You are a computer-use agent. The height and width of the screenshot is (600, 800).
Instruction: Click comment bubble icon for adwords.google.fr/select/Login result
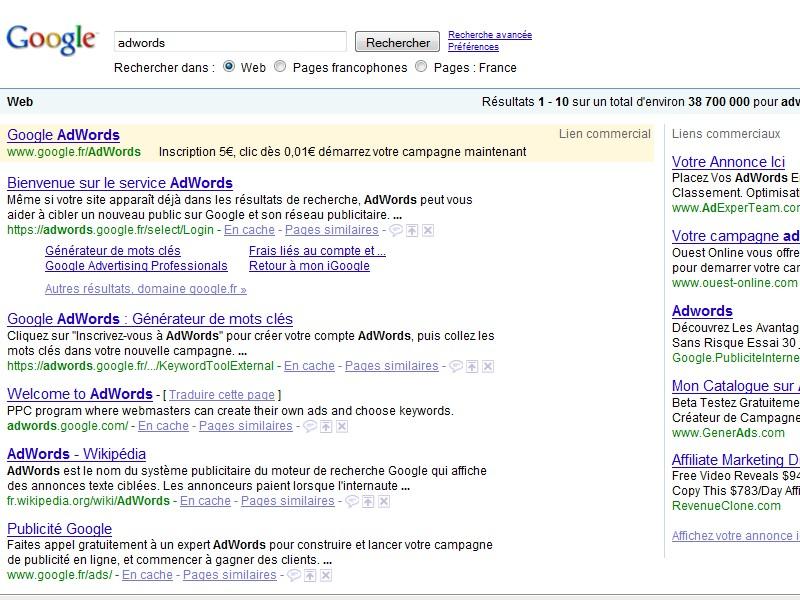click(396, 231)
